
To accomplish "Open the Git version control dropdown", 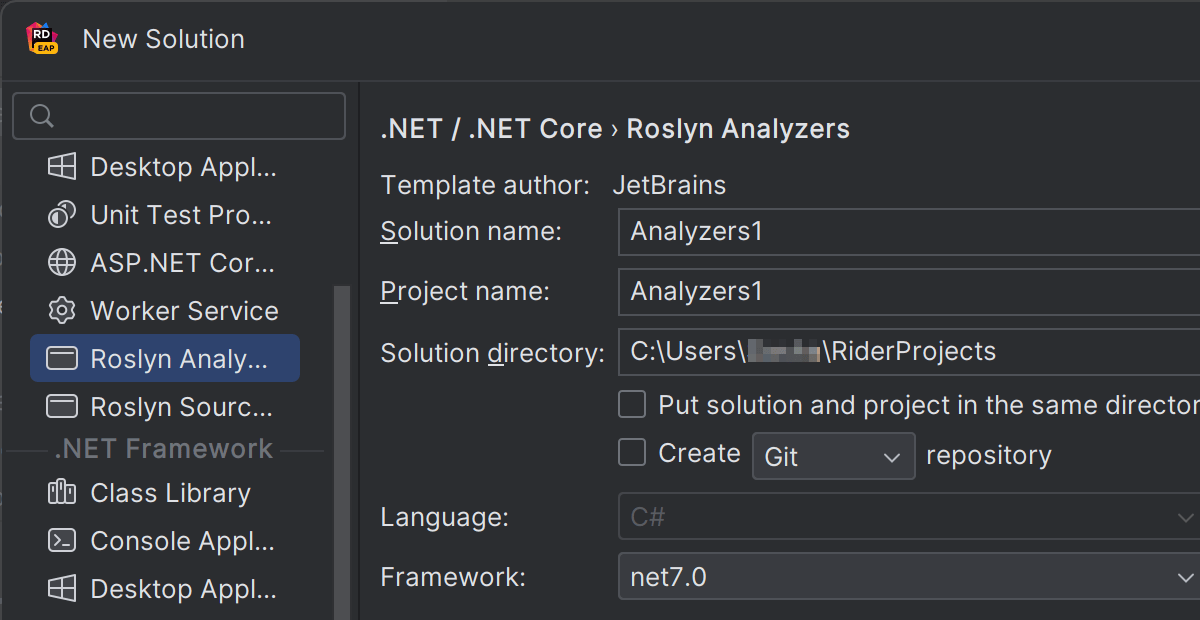I will pos(833,456).
